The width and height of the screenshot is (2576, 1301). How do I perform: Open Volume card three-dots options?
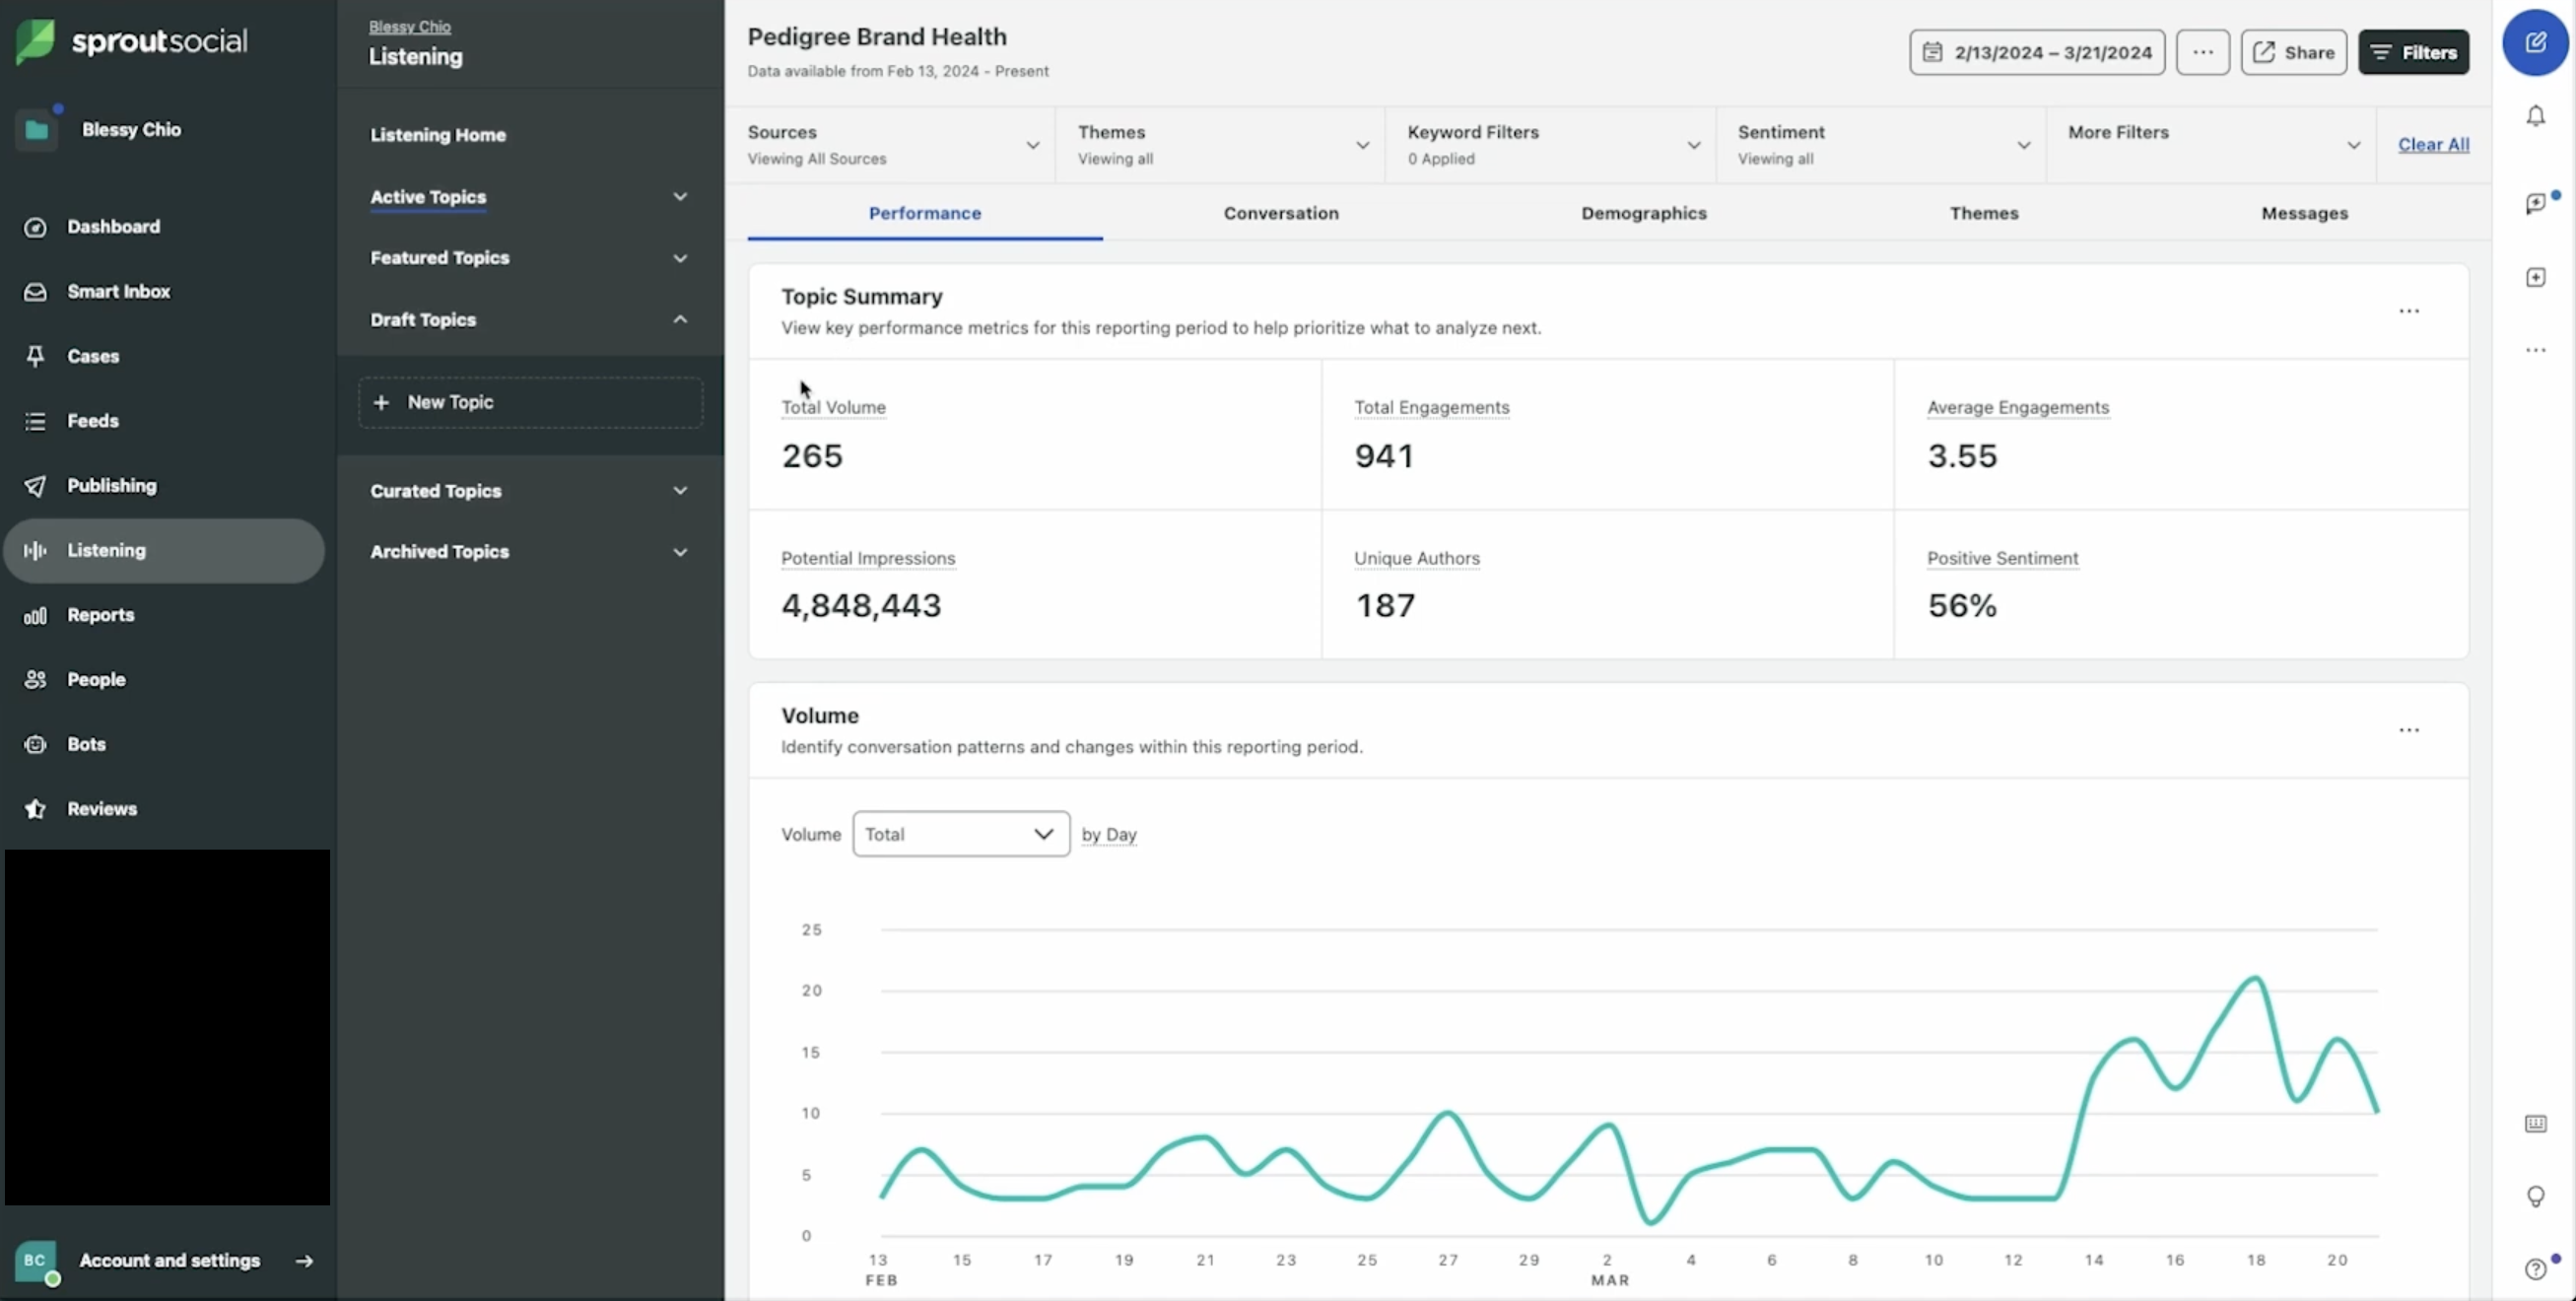tap(2409, 730)
